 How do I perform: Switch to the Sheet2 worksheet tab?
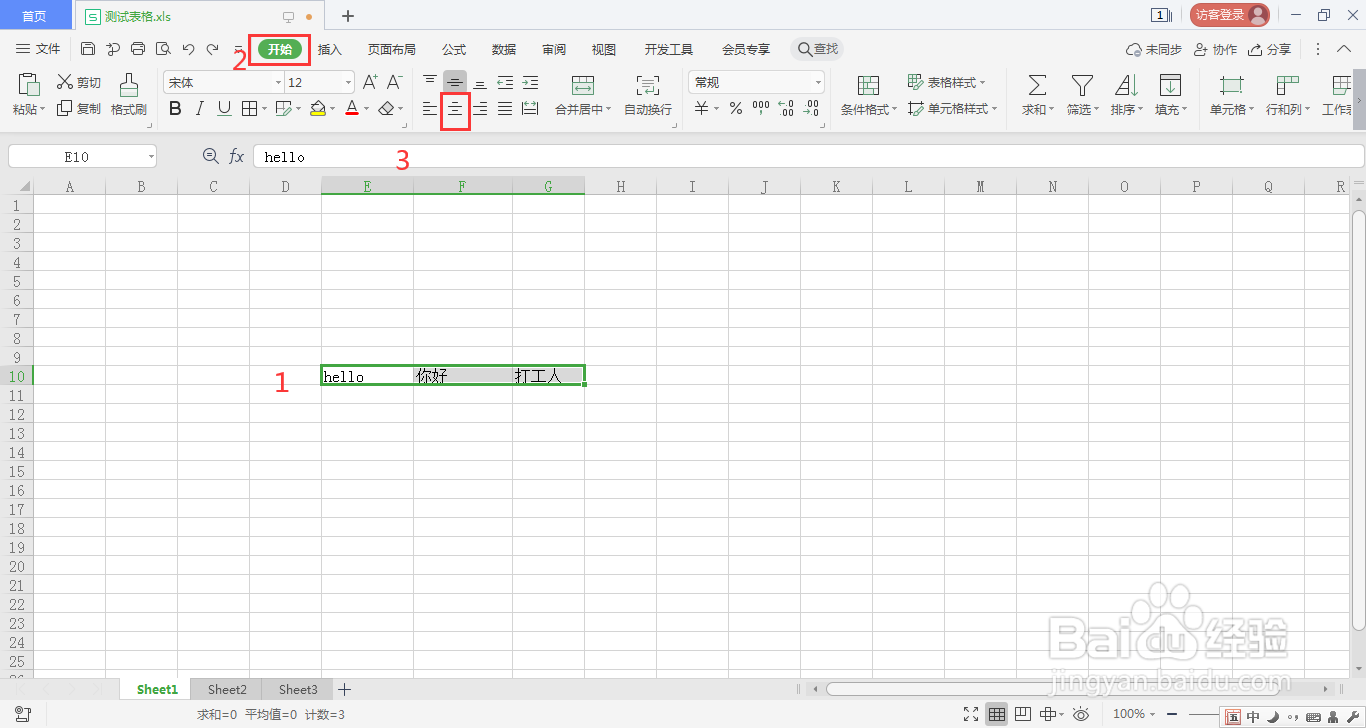point(227,689)
